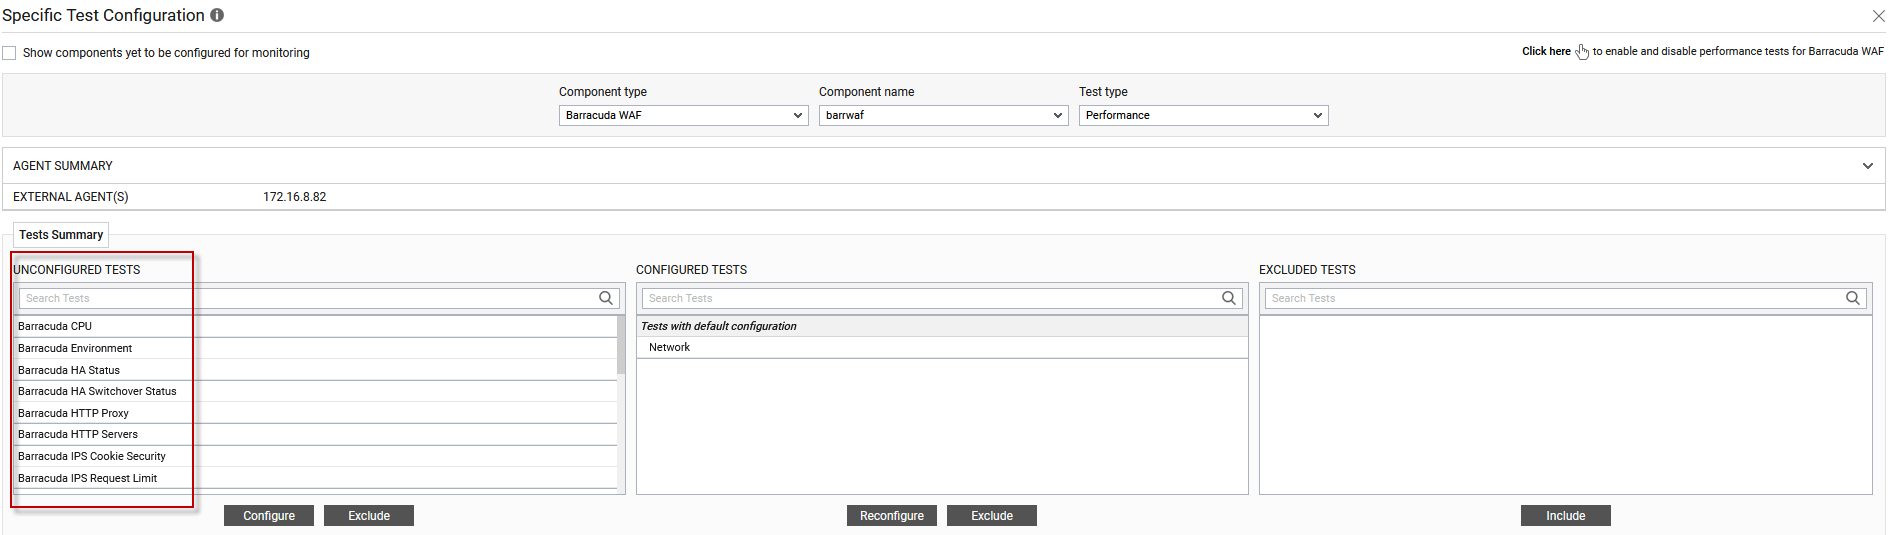Click the unconfigured tests list scrollbar
This screenshot has width=1889, height=535.
tap(621, 345)
